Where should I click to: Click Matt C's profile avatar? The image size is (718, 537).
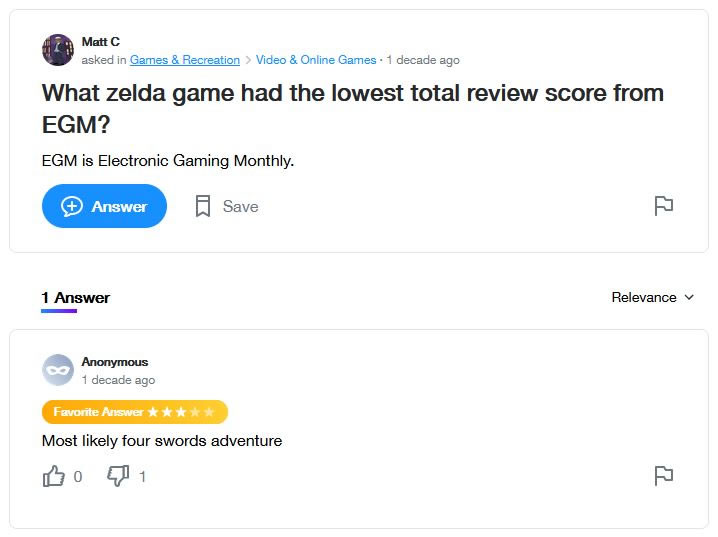[58, 49]
